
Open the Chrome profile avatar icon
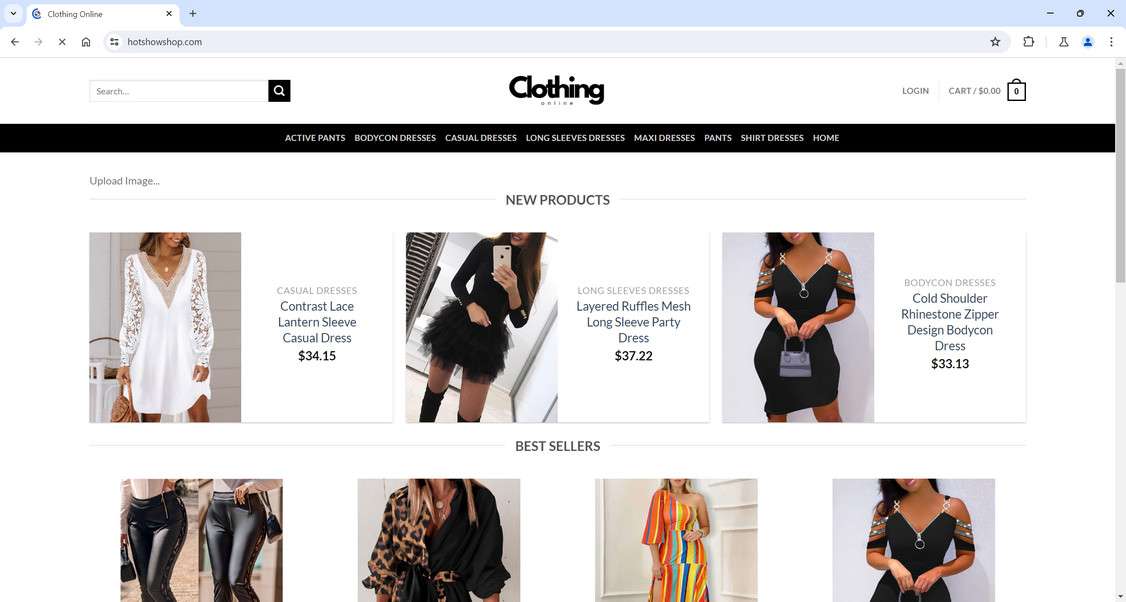[1088, 42]
